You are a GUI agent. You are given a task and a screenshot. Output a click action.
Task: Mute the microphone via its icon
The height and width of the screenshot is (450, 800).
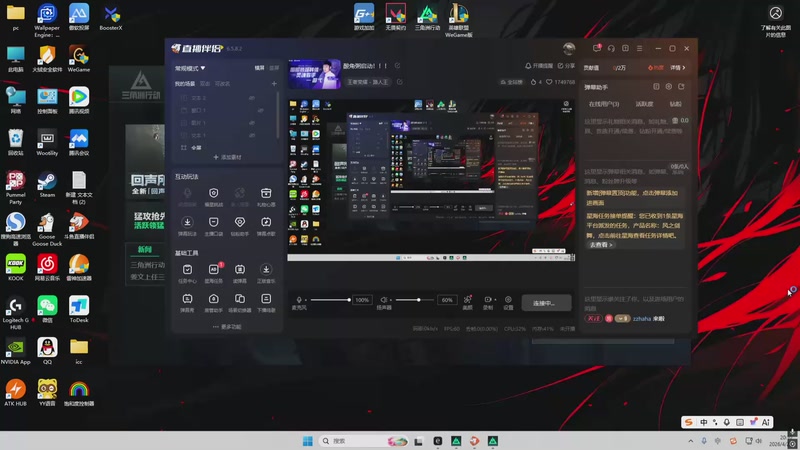point(299,299)
